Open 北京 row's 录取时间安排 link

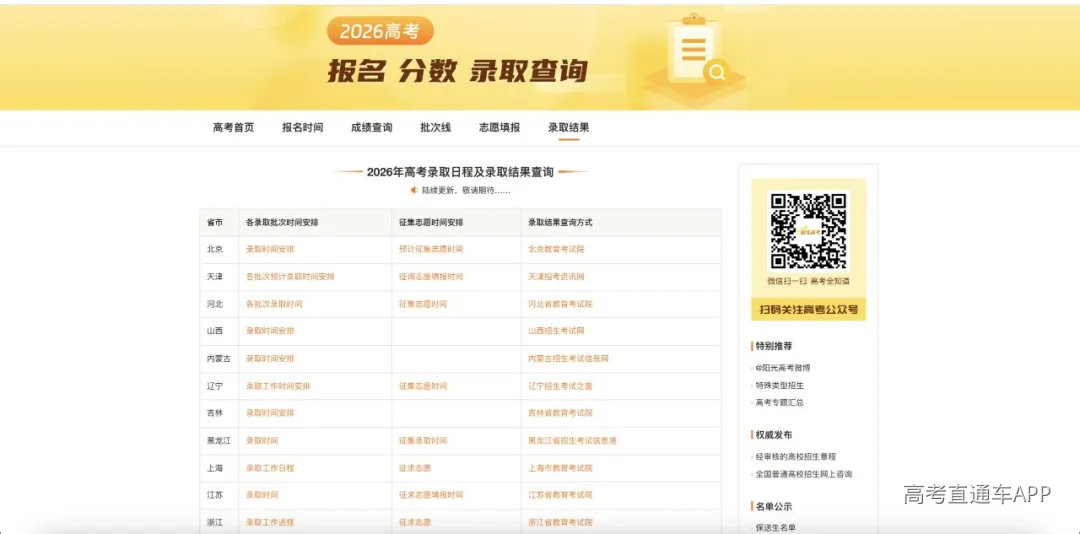click(x=270, y=249)
